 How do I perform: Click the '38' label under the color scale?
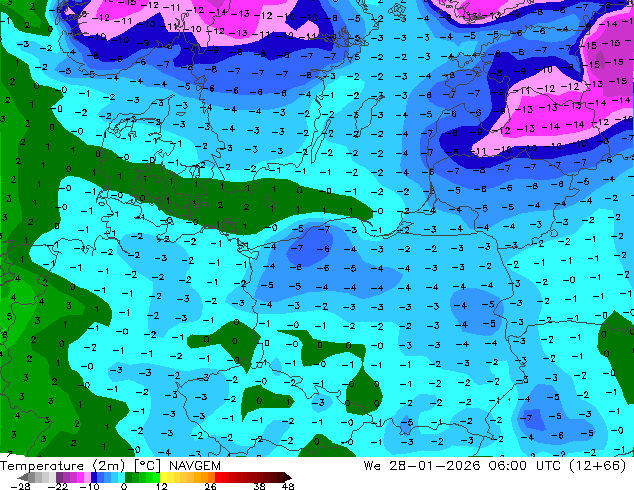point(259,486)
